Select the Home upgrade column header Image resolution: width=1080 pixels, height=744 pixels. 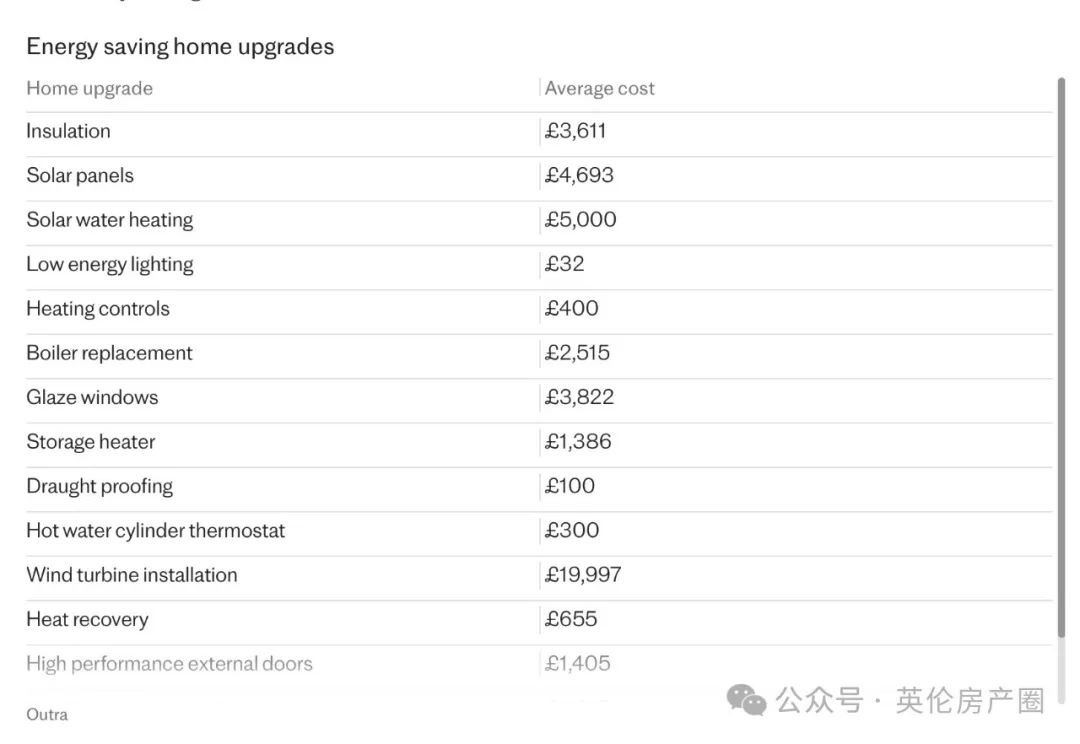coord(90,88)
